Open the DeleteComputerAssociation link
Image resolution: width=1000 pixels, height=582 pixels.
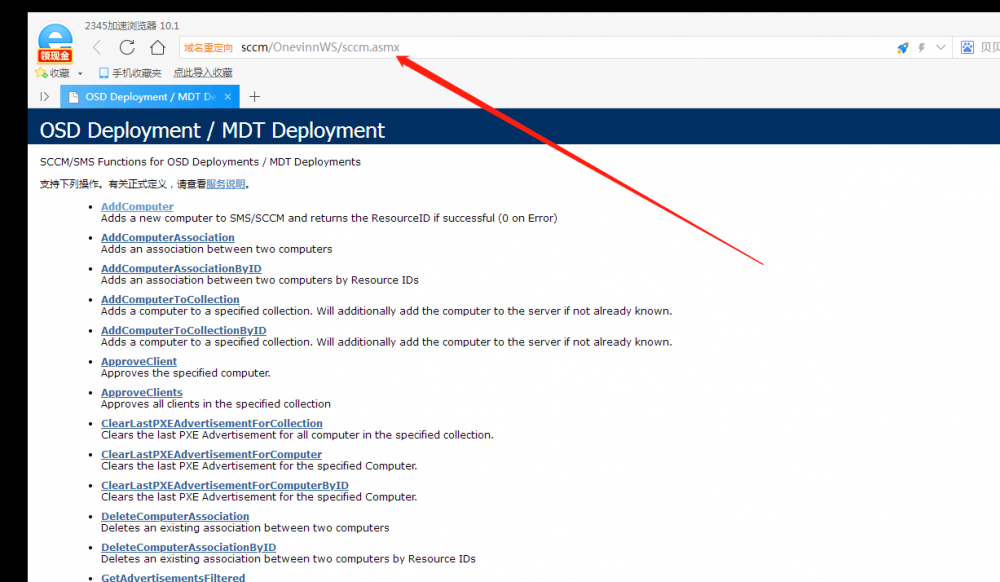pyautogui.click(x=175, y=516)
